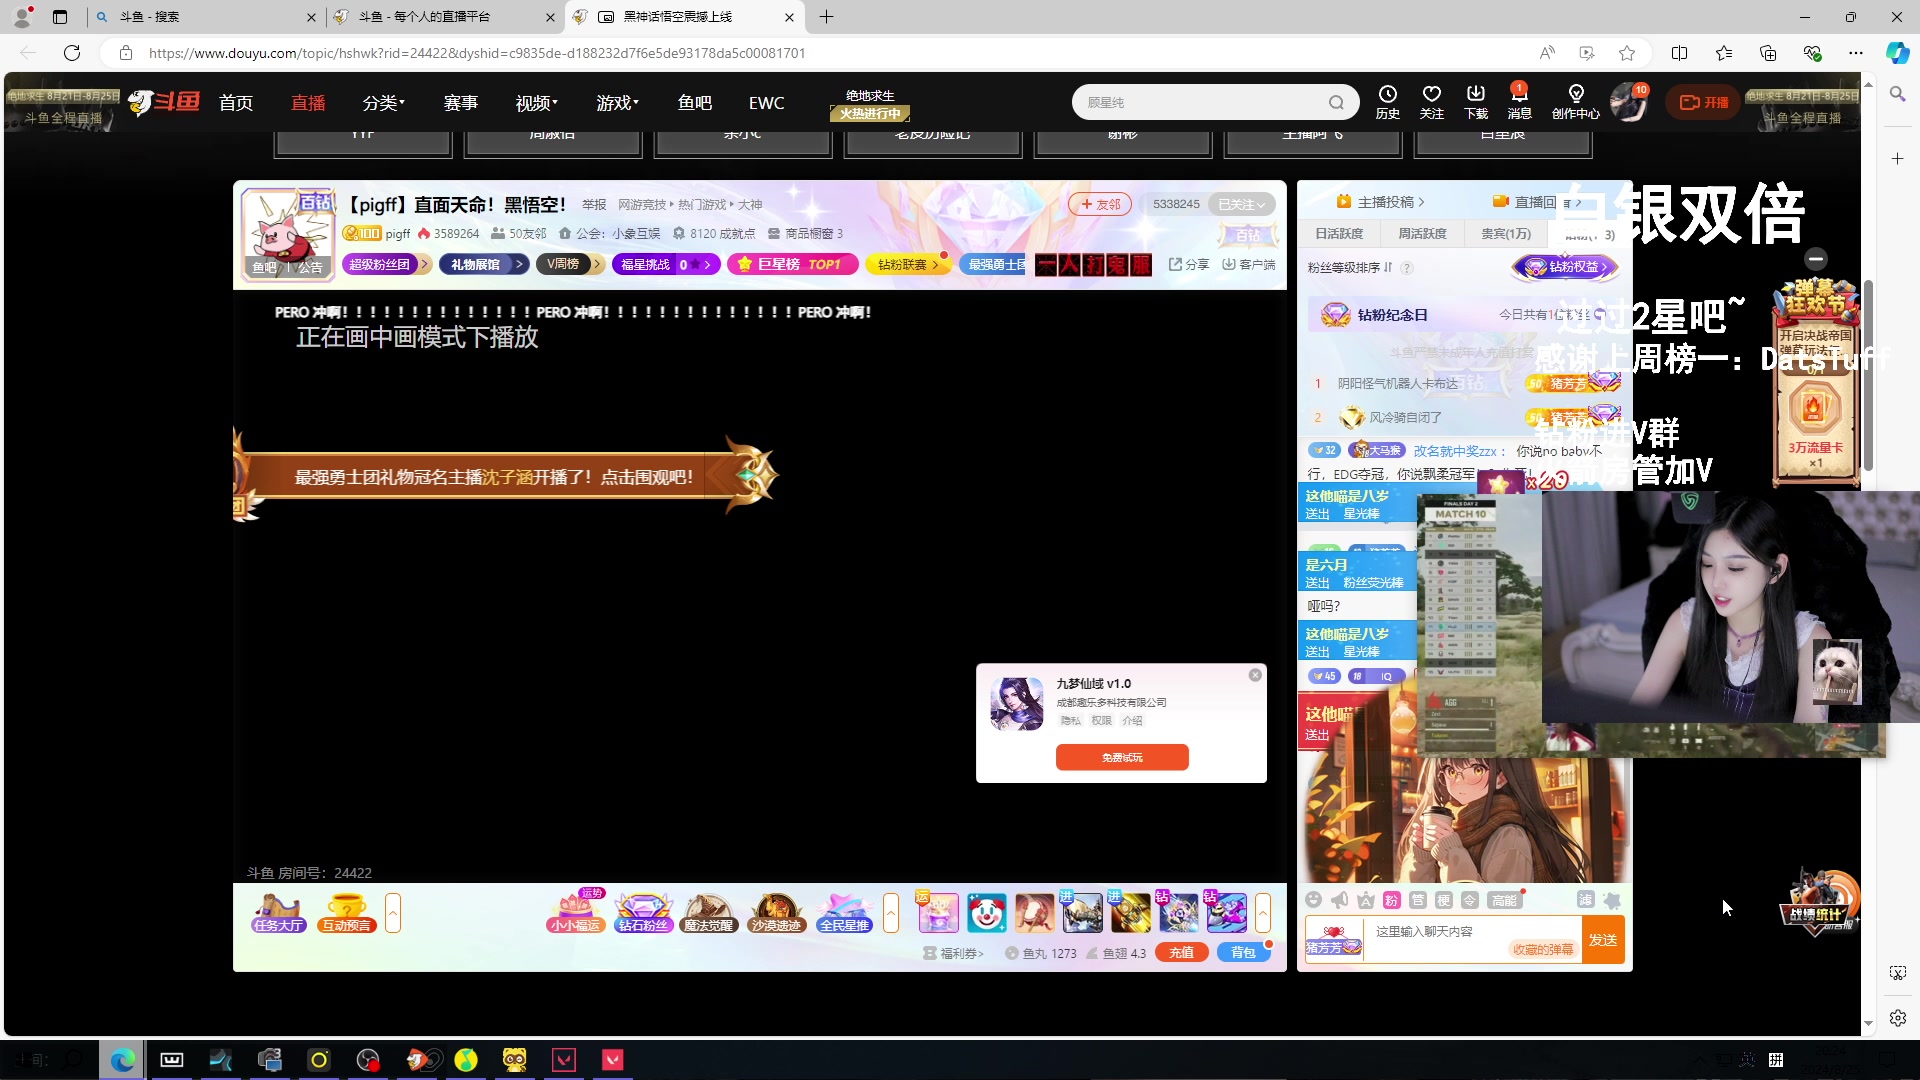The height and width of the screenshot is (1080, 1920).
Task: Click the 免费试玩 free trial button
Action: pos(1122,757)
